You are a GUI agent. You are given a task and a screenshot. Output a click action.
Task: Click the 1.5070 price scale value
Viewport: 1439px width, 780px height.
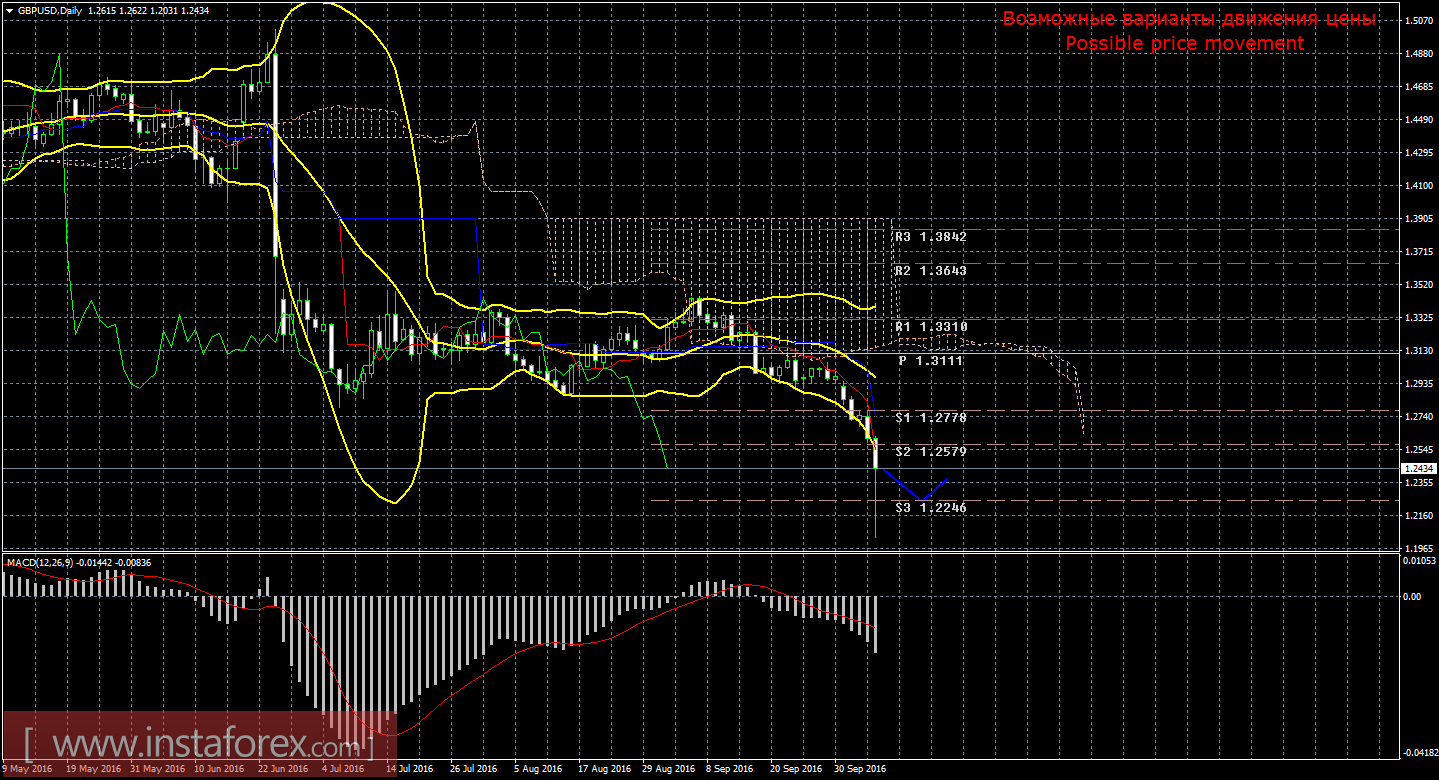pyautogui.click(x=1417, y=20)
